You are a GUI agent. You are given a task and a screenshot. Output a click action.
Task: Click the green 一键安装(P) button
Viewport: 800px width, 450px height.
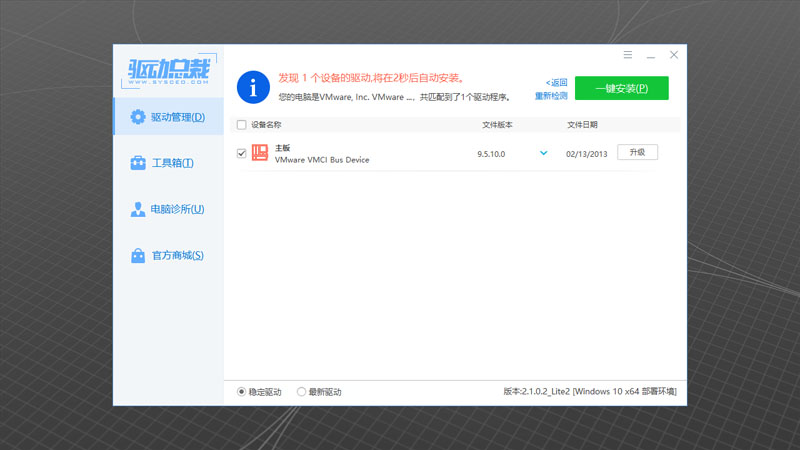[x=621, y=88]
